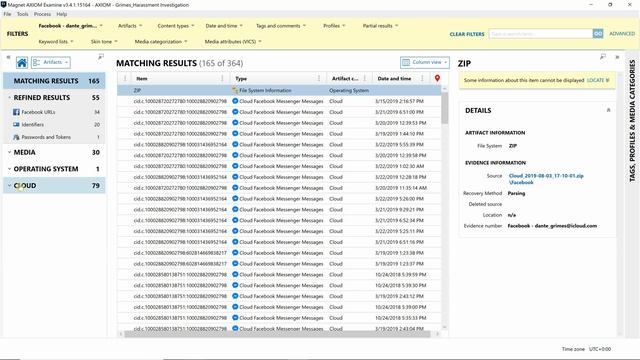
Task: Pin the details pane with the pushpin icon
Action: coord(603,57)
